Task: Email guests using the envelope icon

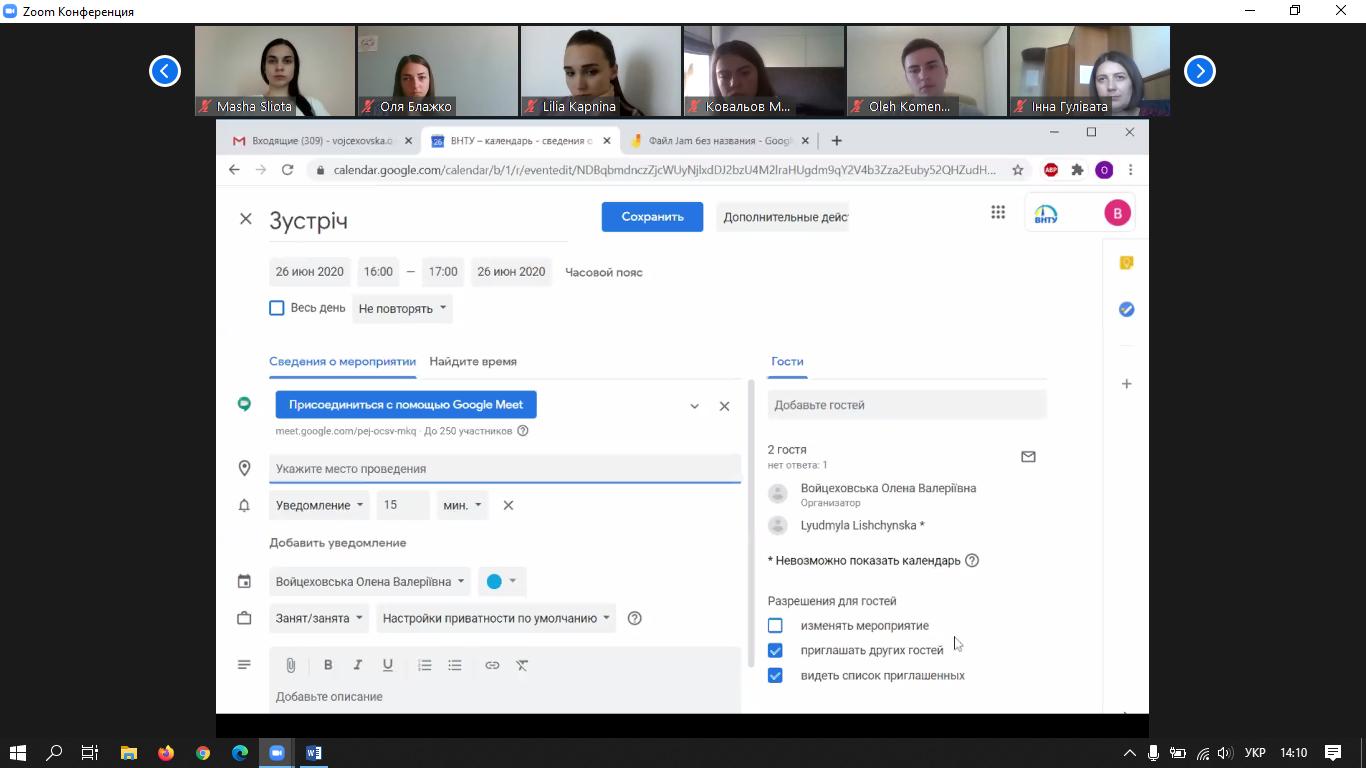Action: click(1028, 457)
